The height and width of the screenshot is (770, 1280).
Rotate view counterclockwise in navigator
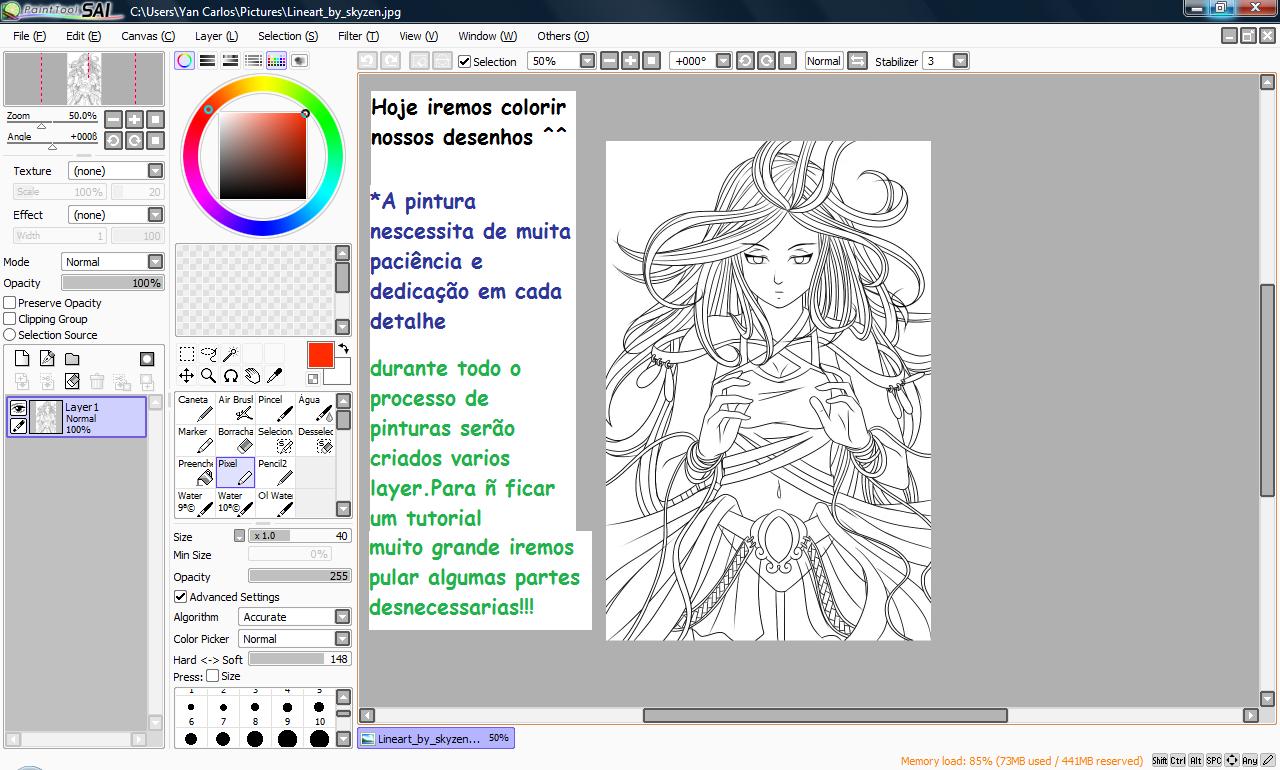pos(113,140)
